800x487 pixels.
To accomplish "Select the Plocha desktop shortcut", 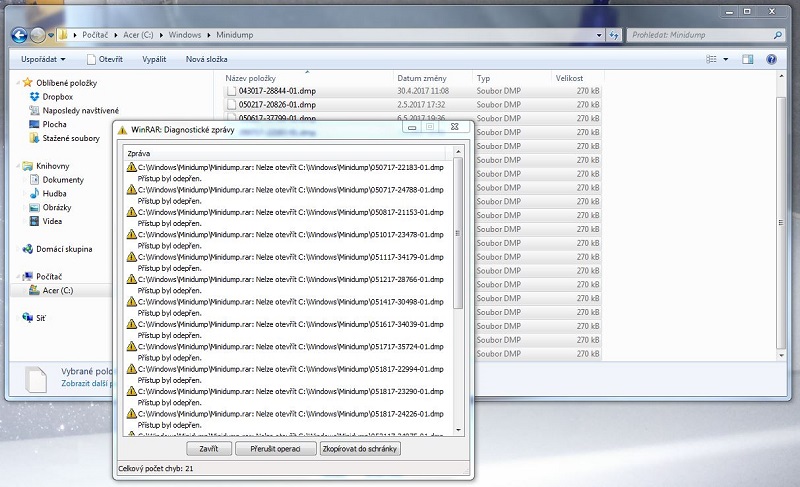I will [54, 124].
